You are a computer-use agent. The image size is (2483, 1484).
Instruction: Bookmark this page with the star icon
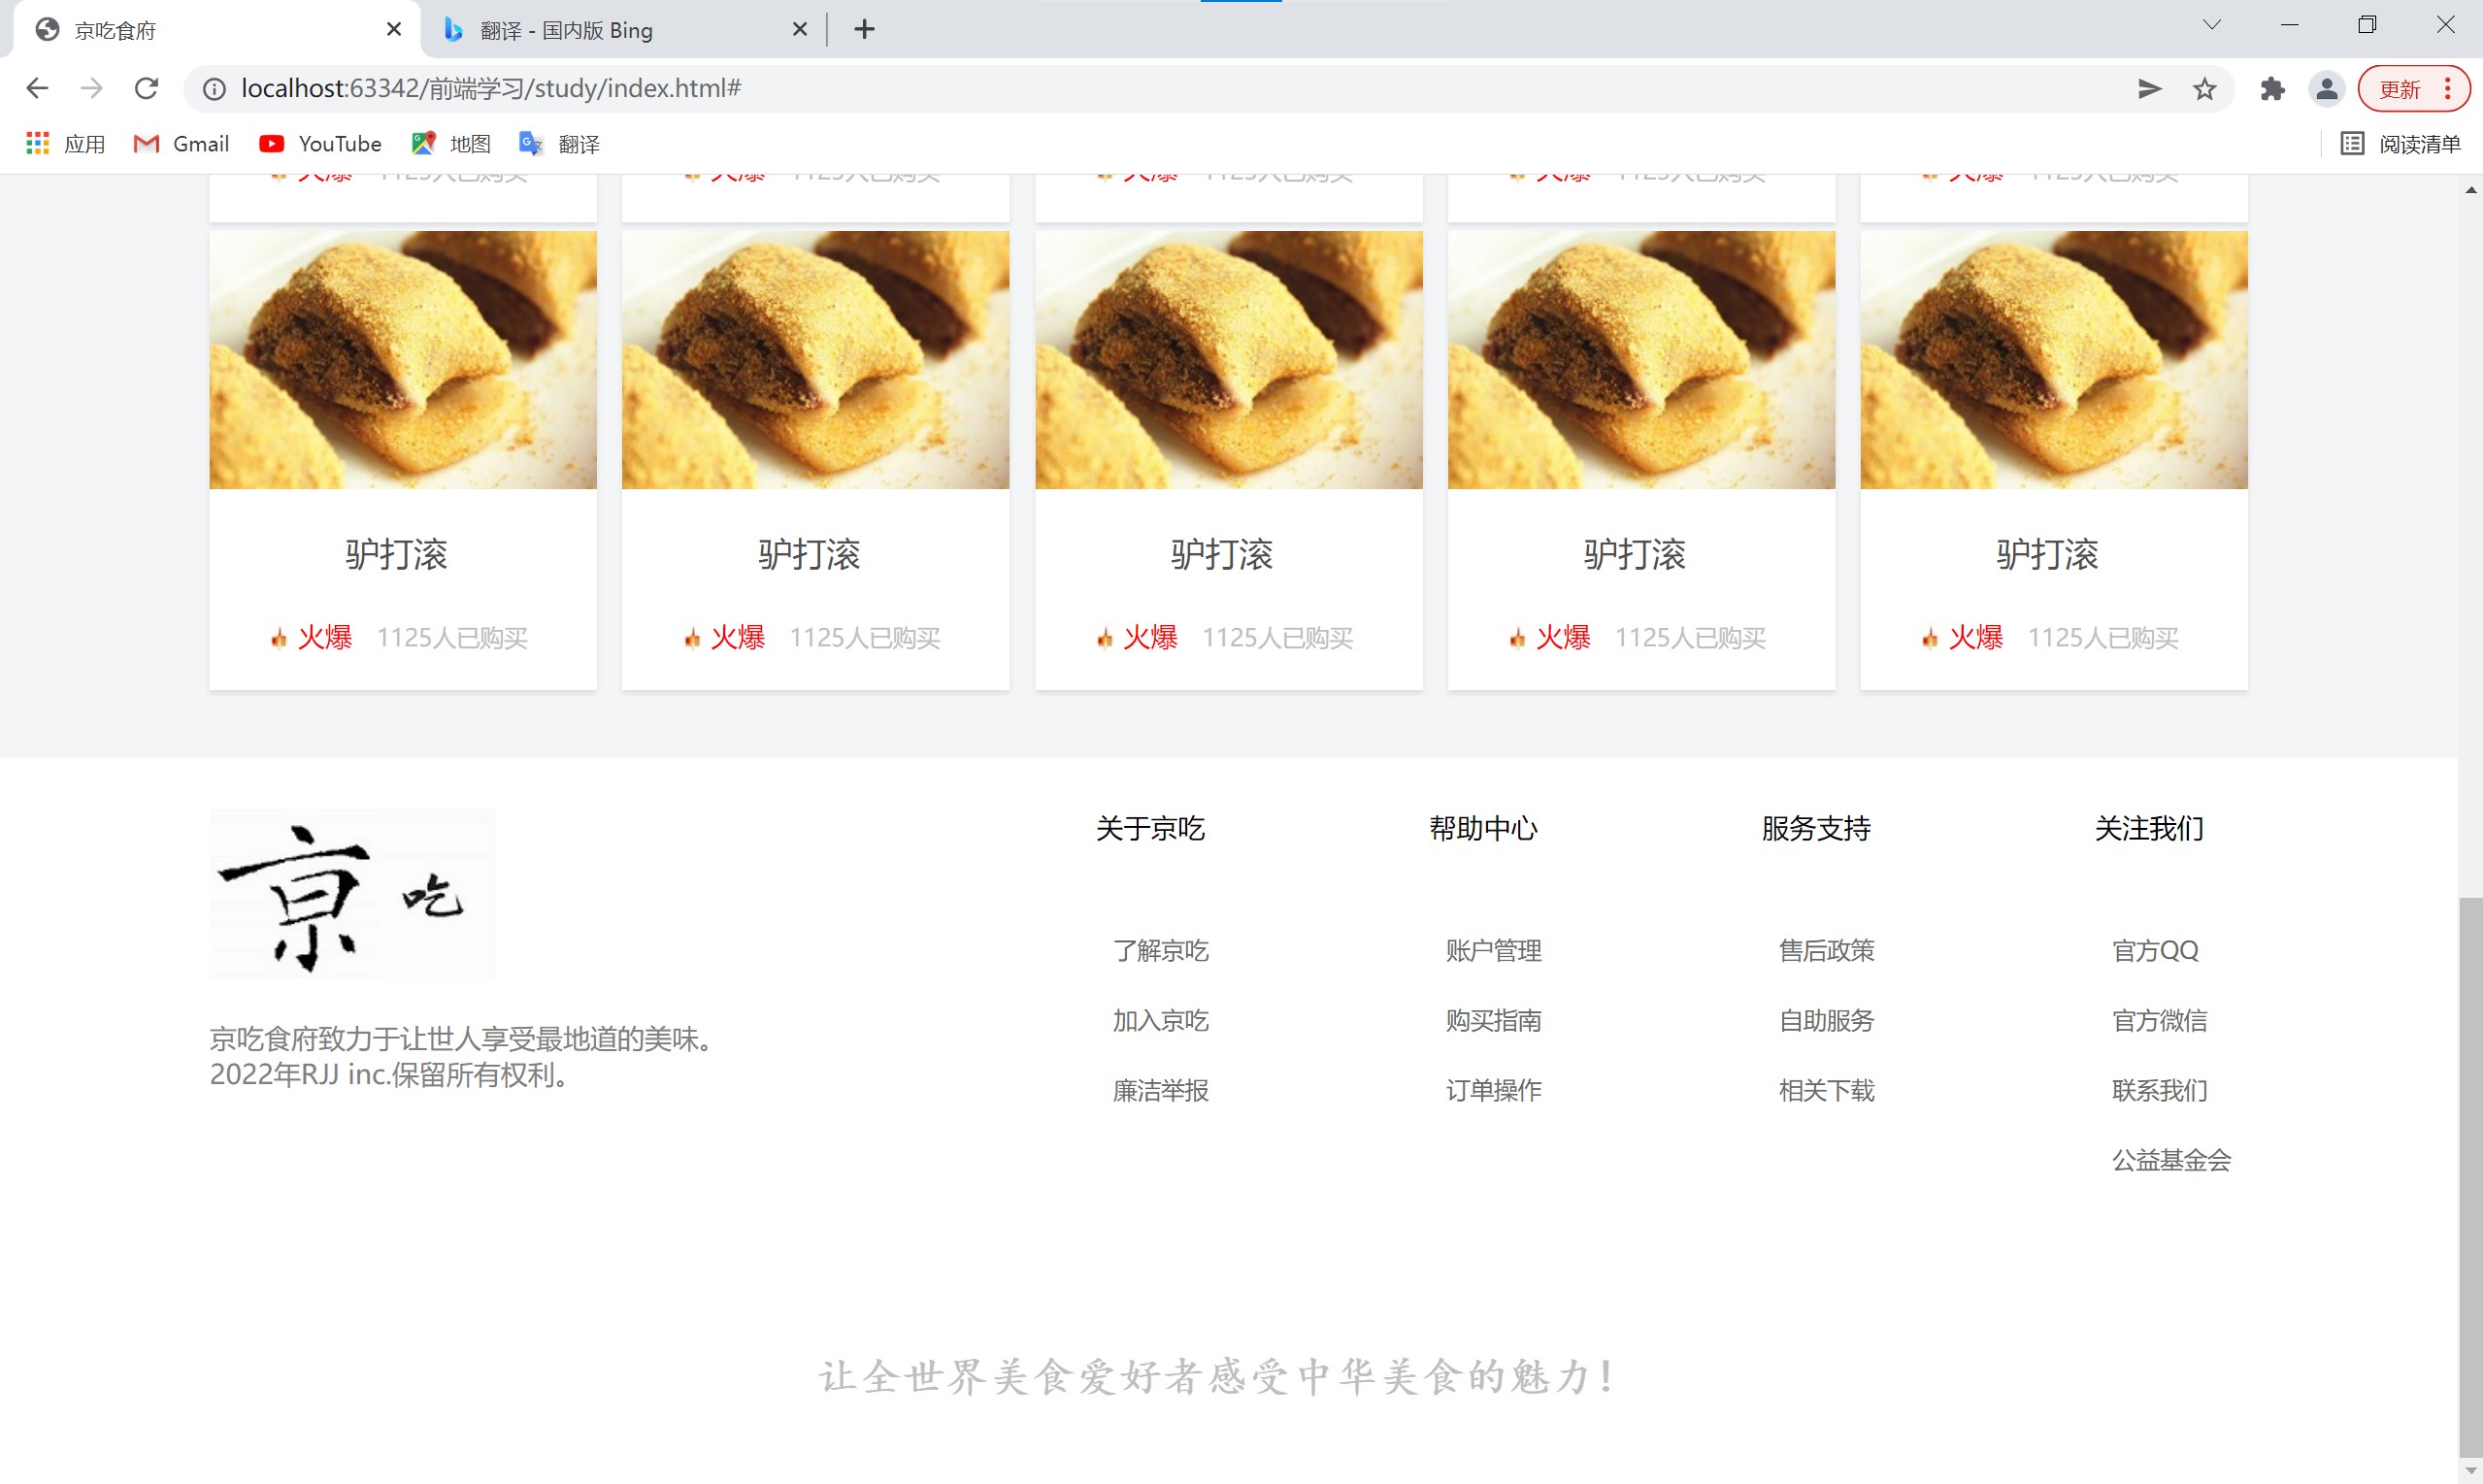tap(2204, 89)
